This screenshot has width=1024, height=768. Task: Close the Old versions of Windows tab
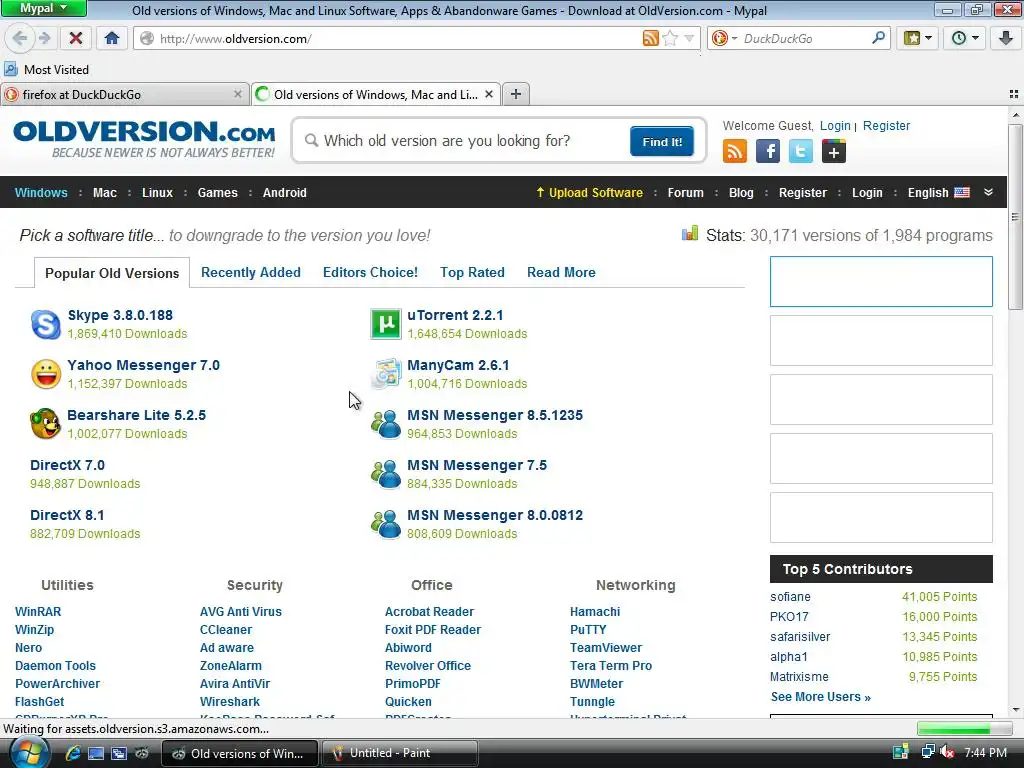point(488,94)
